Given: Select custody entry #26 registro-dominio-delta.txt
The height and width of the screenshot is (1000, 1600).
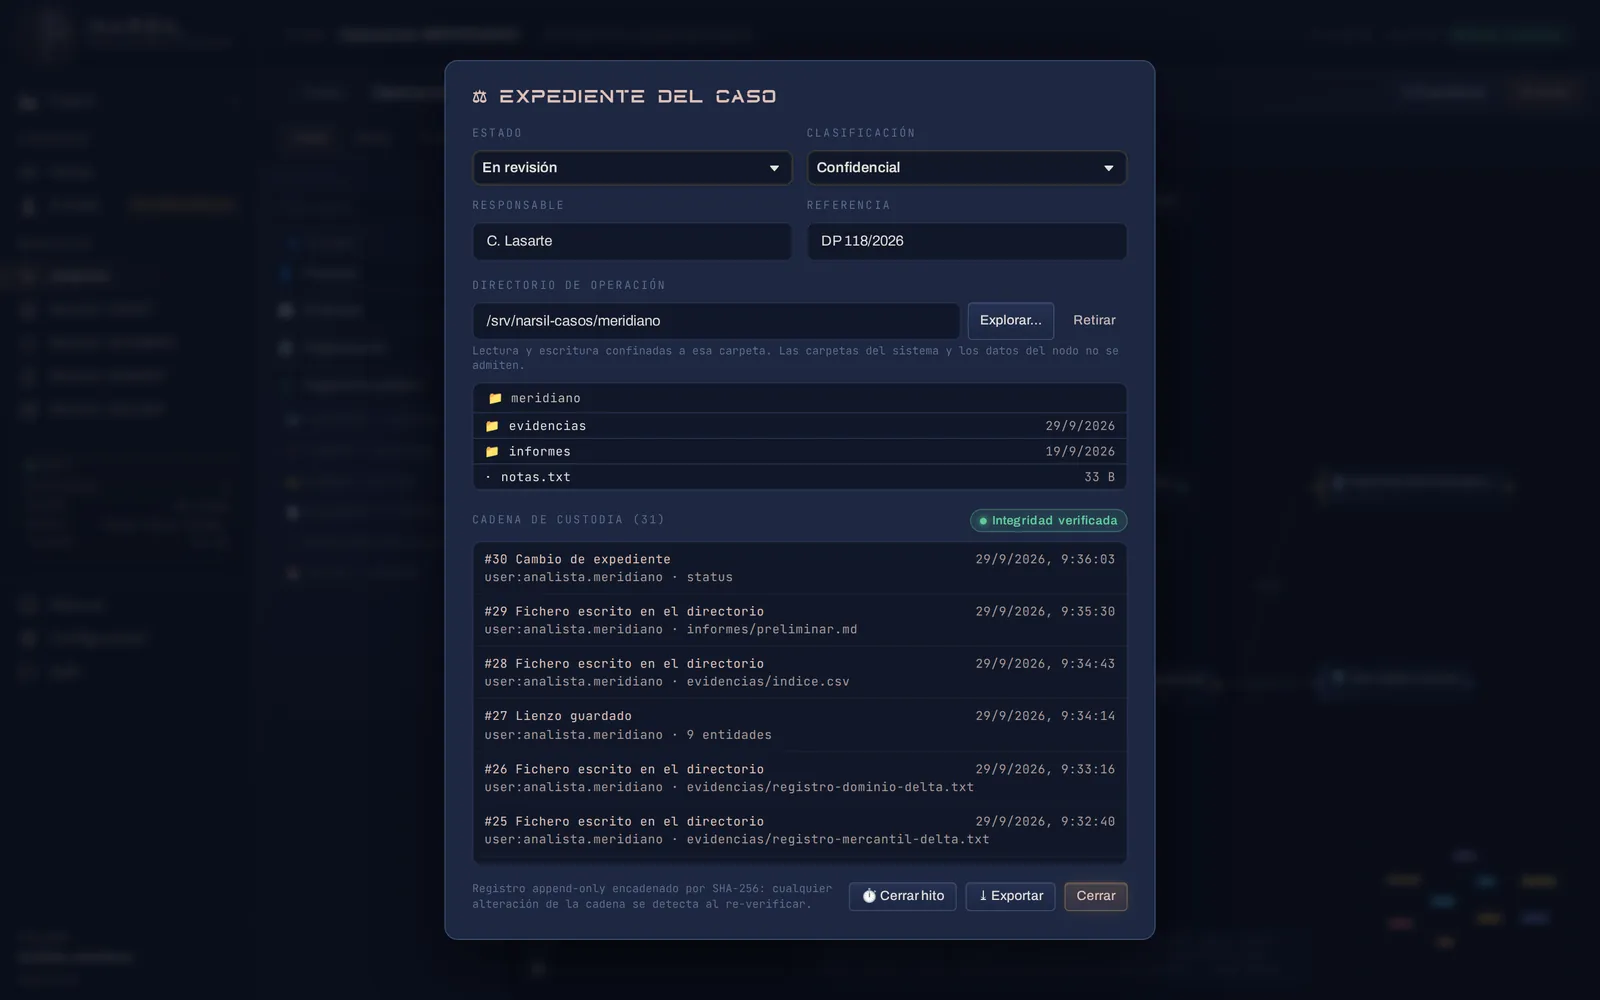Looking at the screenshot, I should (800, 778).
